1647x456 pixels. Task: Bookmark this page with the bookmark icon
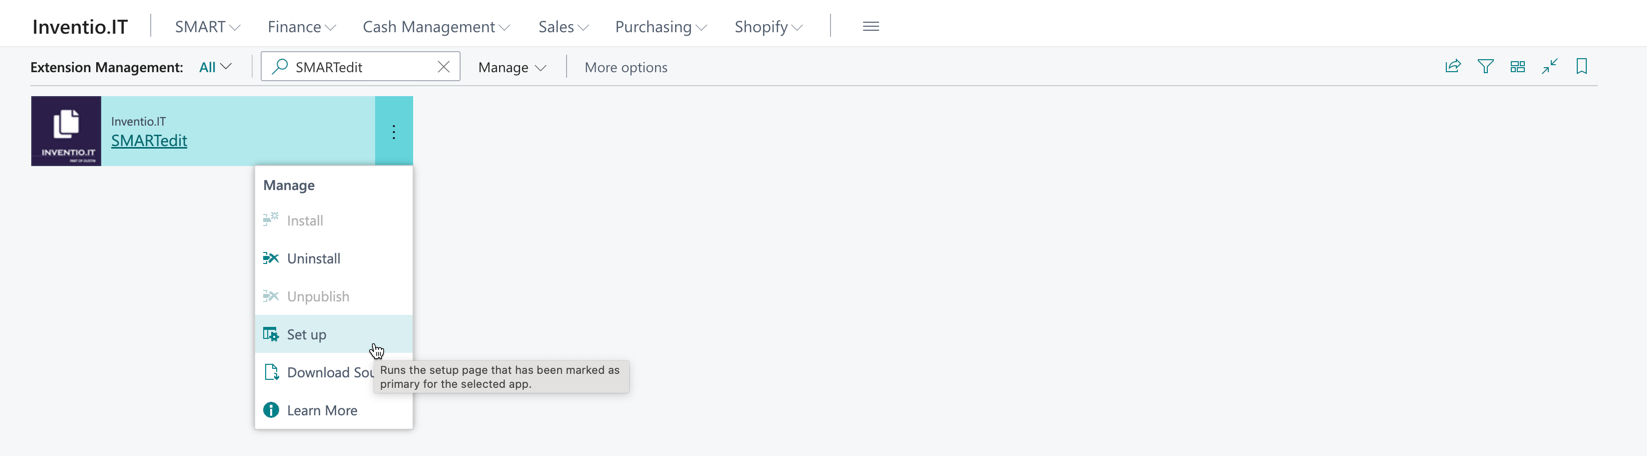1582,67
